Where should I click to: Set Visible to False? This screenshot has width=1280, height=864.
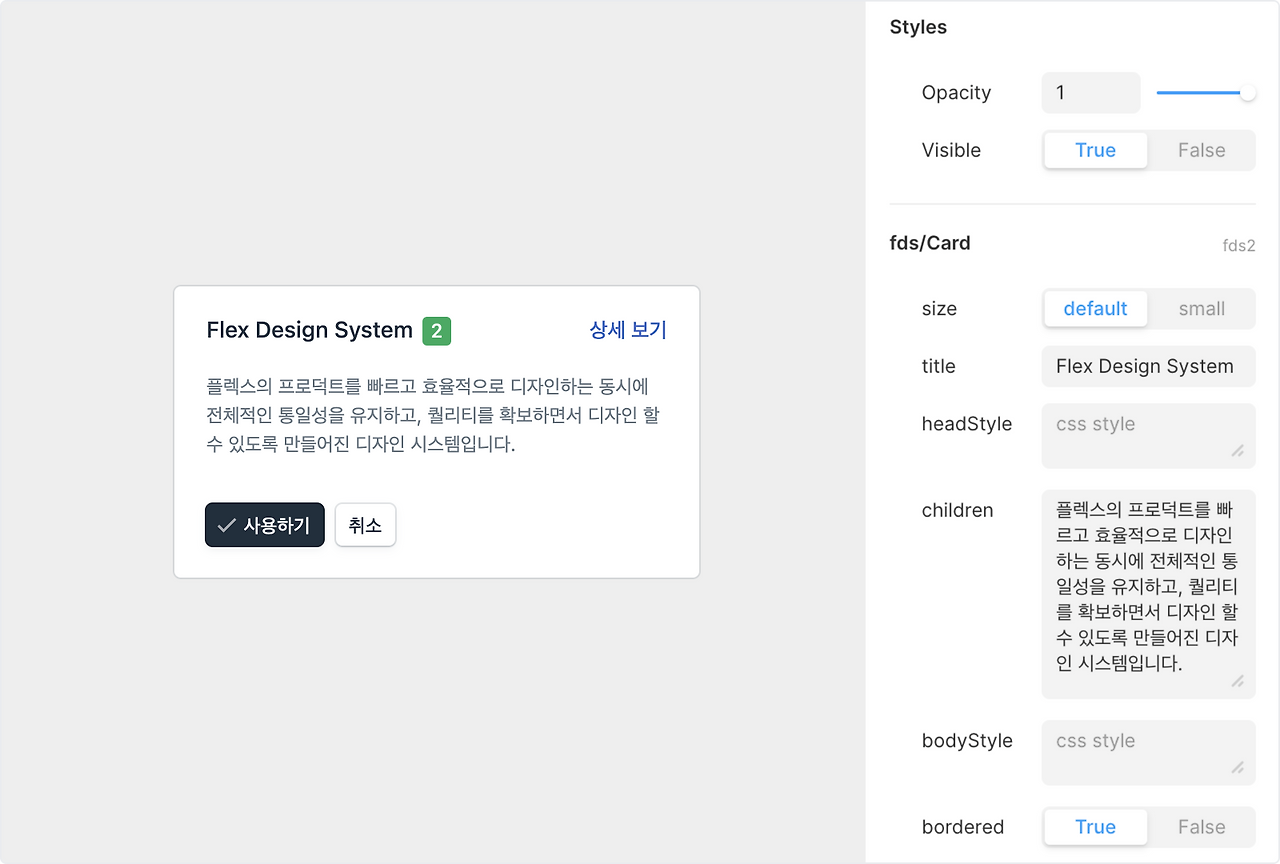(x=1201, y=151)
